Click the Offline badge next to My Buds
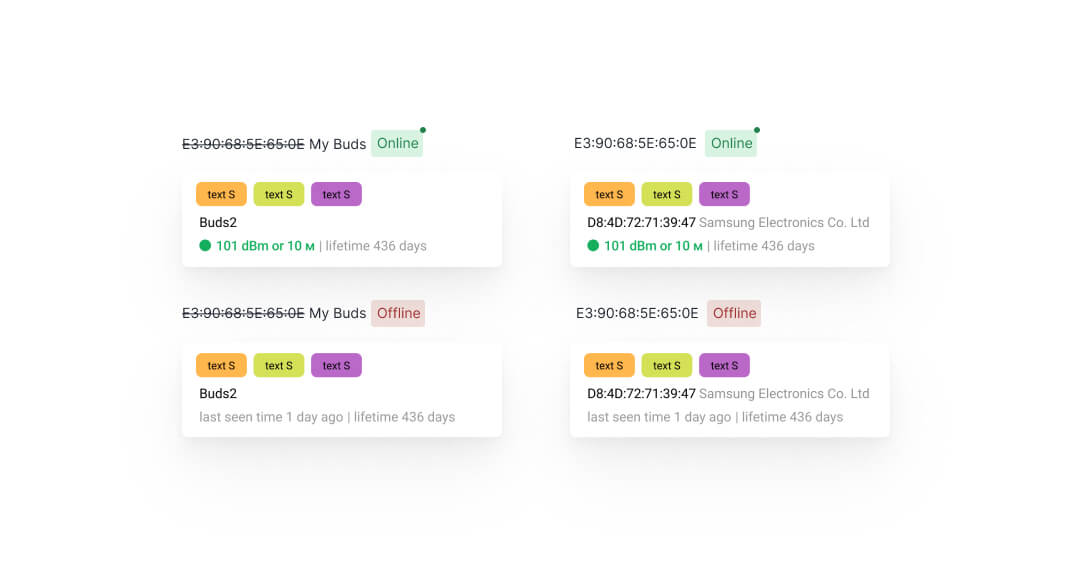Viewport: 1072px width, 563px height. click(x=398, y=314)
